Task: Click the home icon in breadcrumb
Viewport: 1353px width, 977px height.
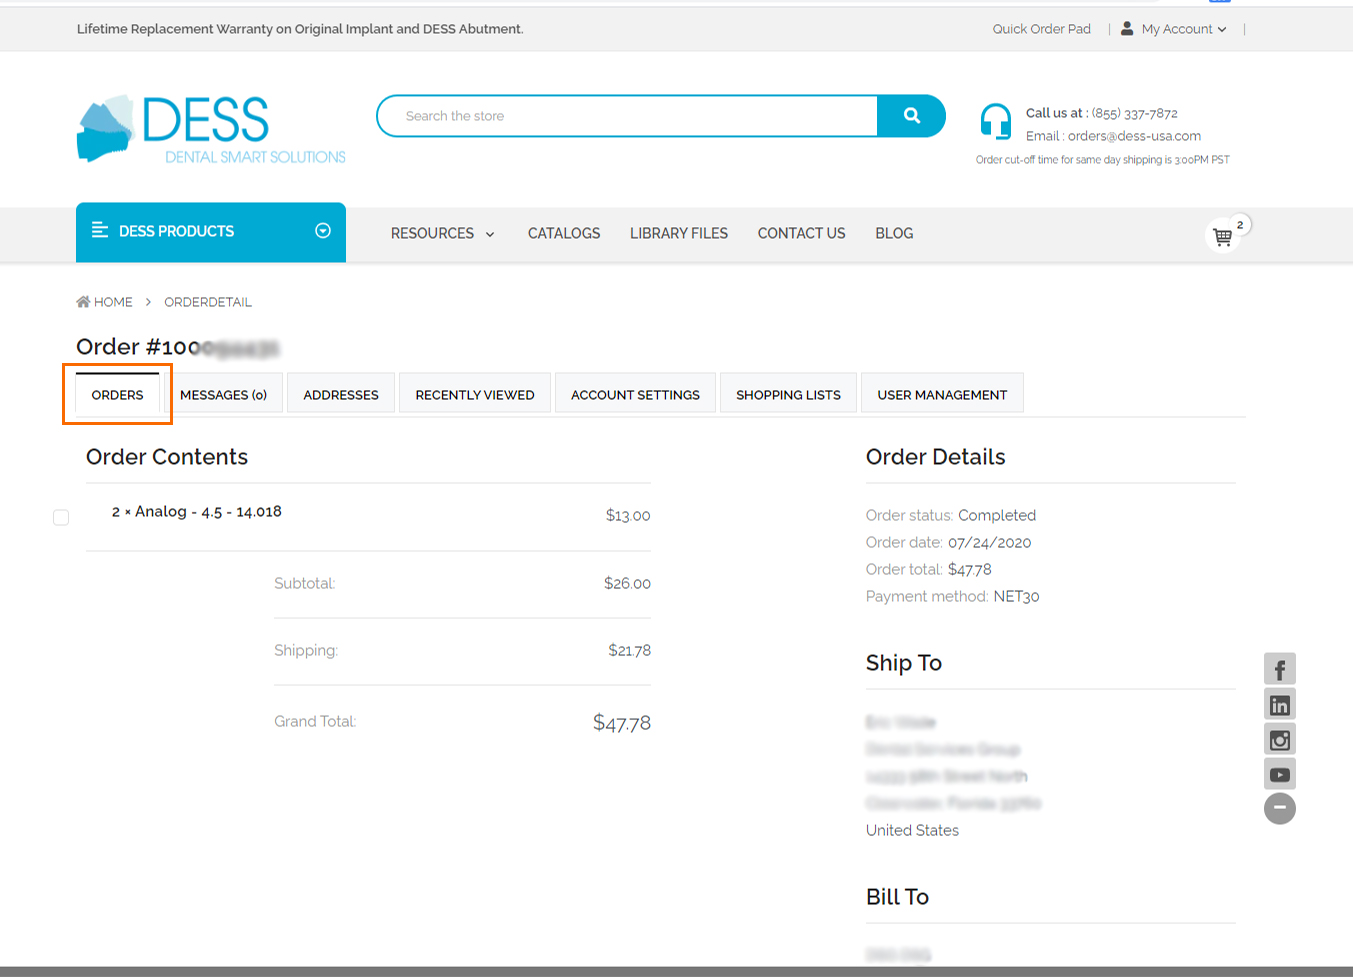Action: click(83, 302)
